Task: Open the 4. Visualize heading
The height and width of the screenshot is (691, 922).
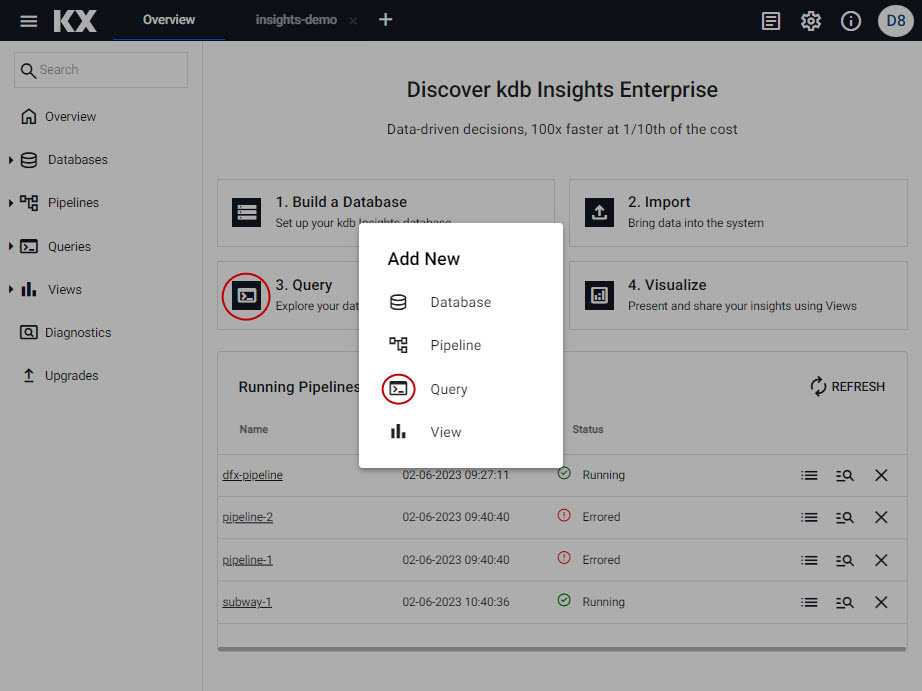Action: pos(667,285)
